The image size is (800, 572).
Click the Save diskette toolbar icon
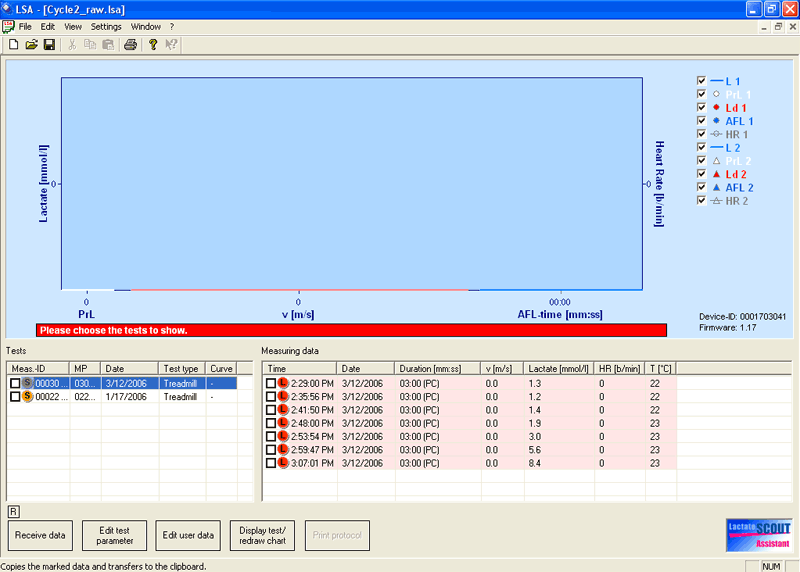pos(49,44)
